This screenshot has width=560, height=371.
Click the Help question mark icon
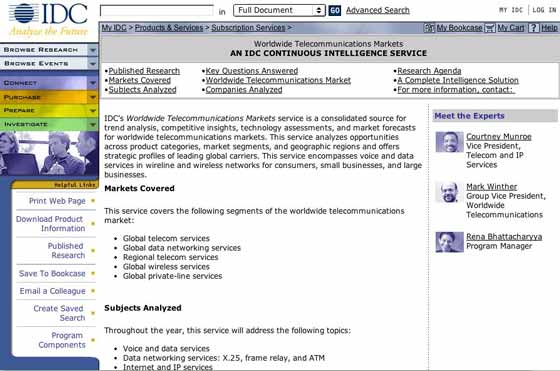coord(533,28)
